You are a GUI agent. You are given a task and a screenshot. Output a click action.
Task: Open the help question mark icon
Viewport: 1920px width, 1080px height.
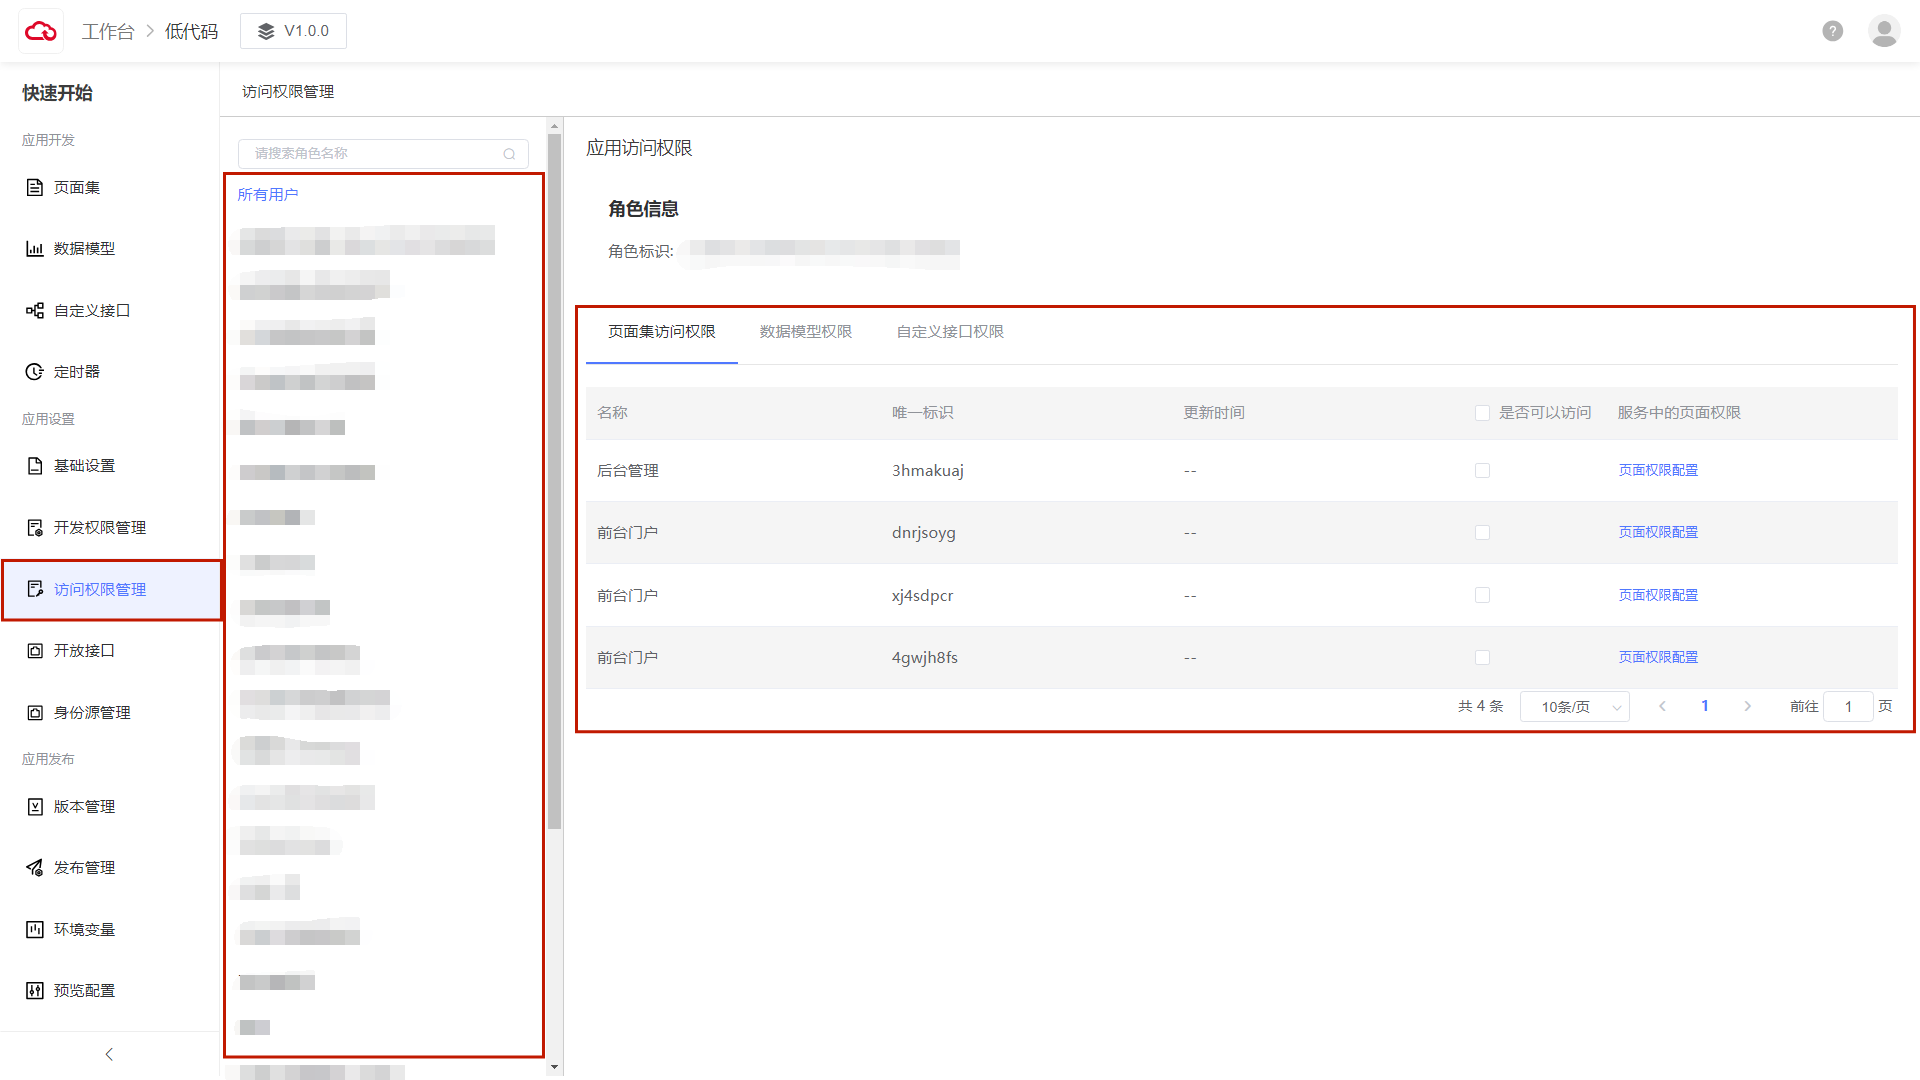[1832, 31]
